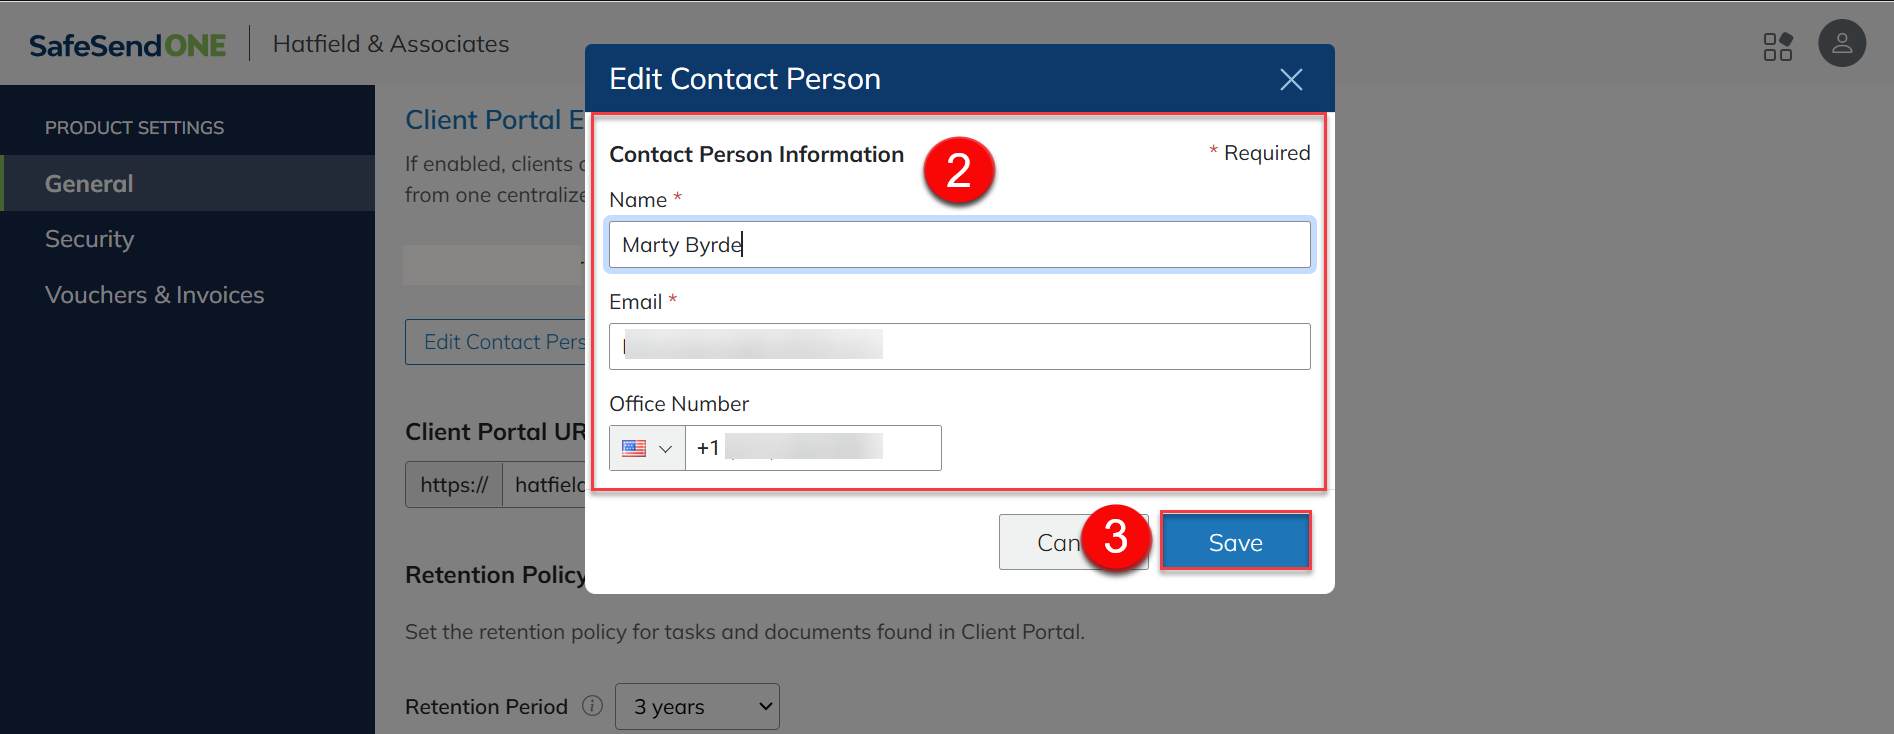1894x734 pixels.
Task: Click the Retention Period info icon
Action: [x=592, y=706]
